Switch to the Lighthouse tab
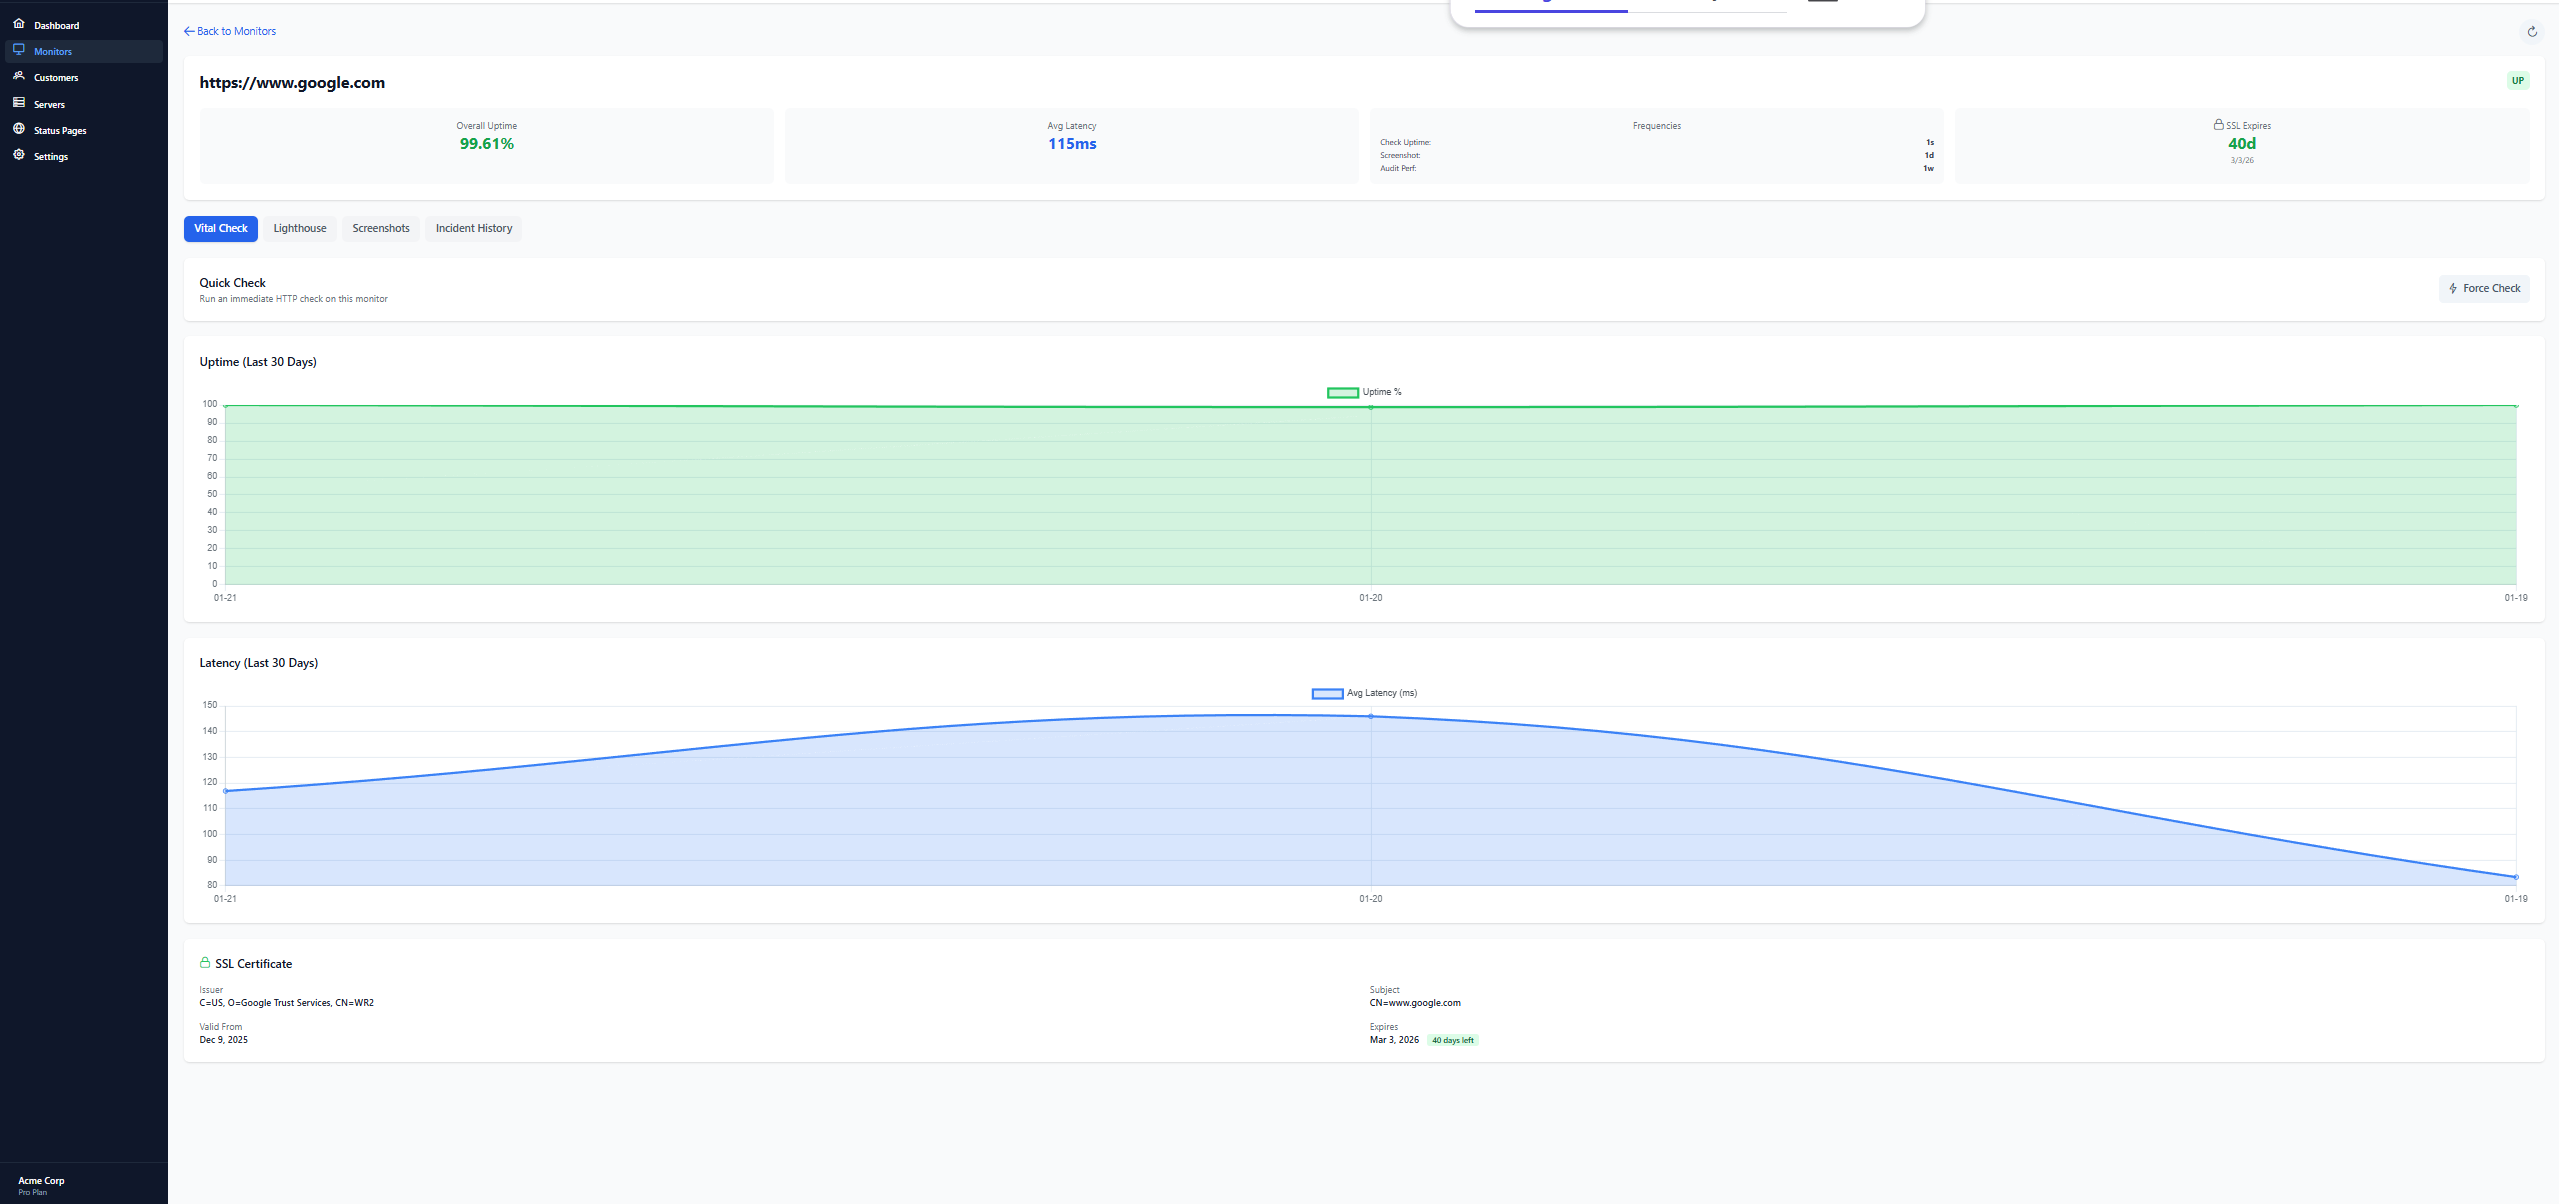 coord(299,228)
